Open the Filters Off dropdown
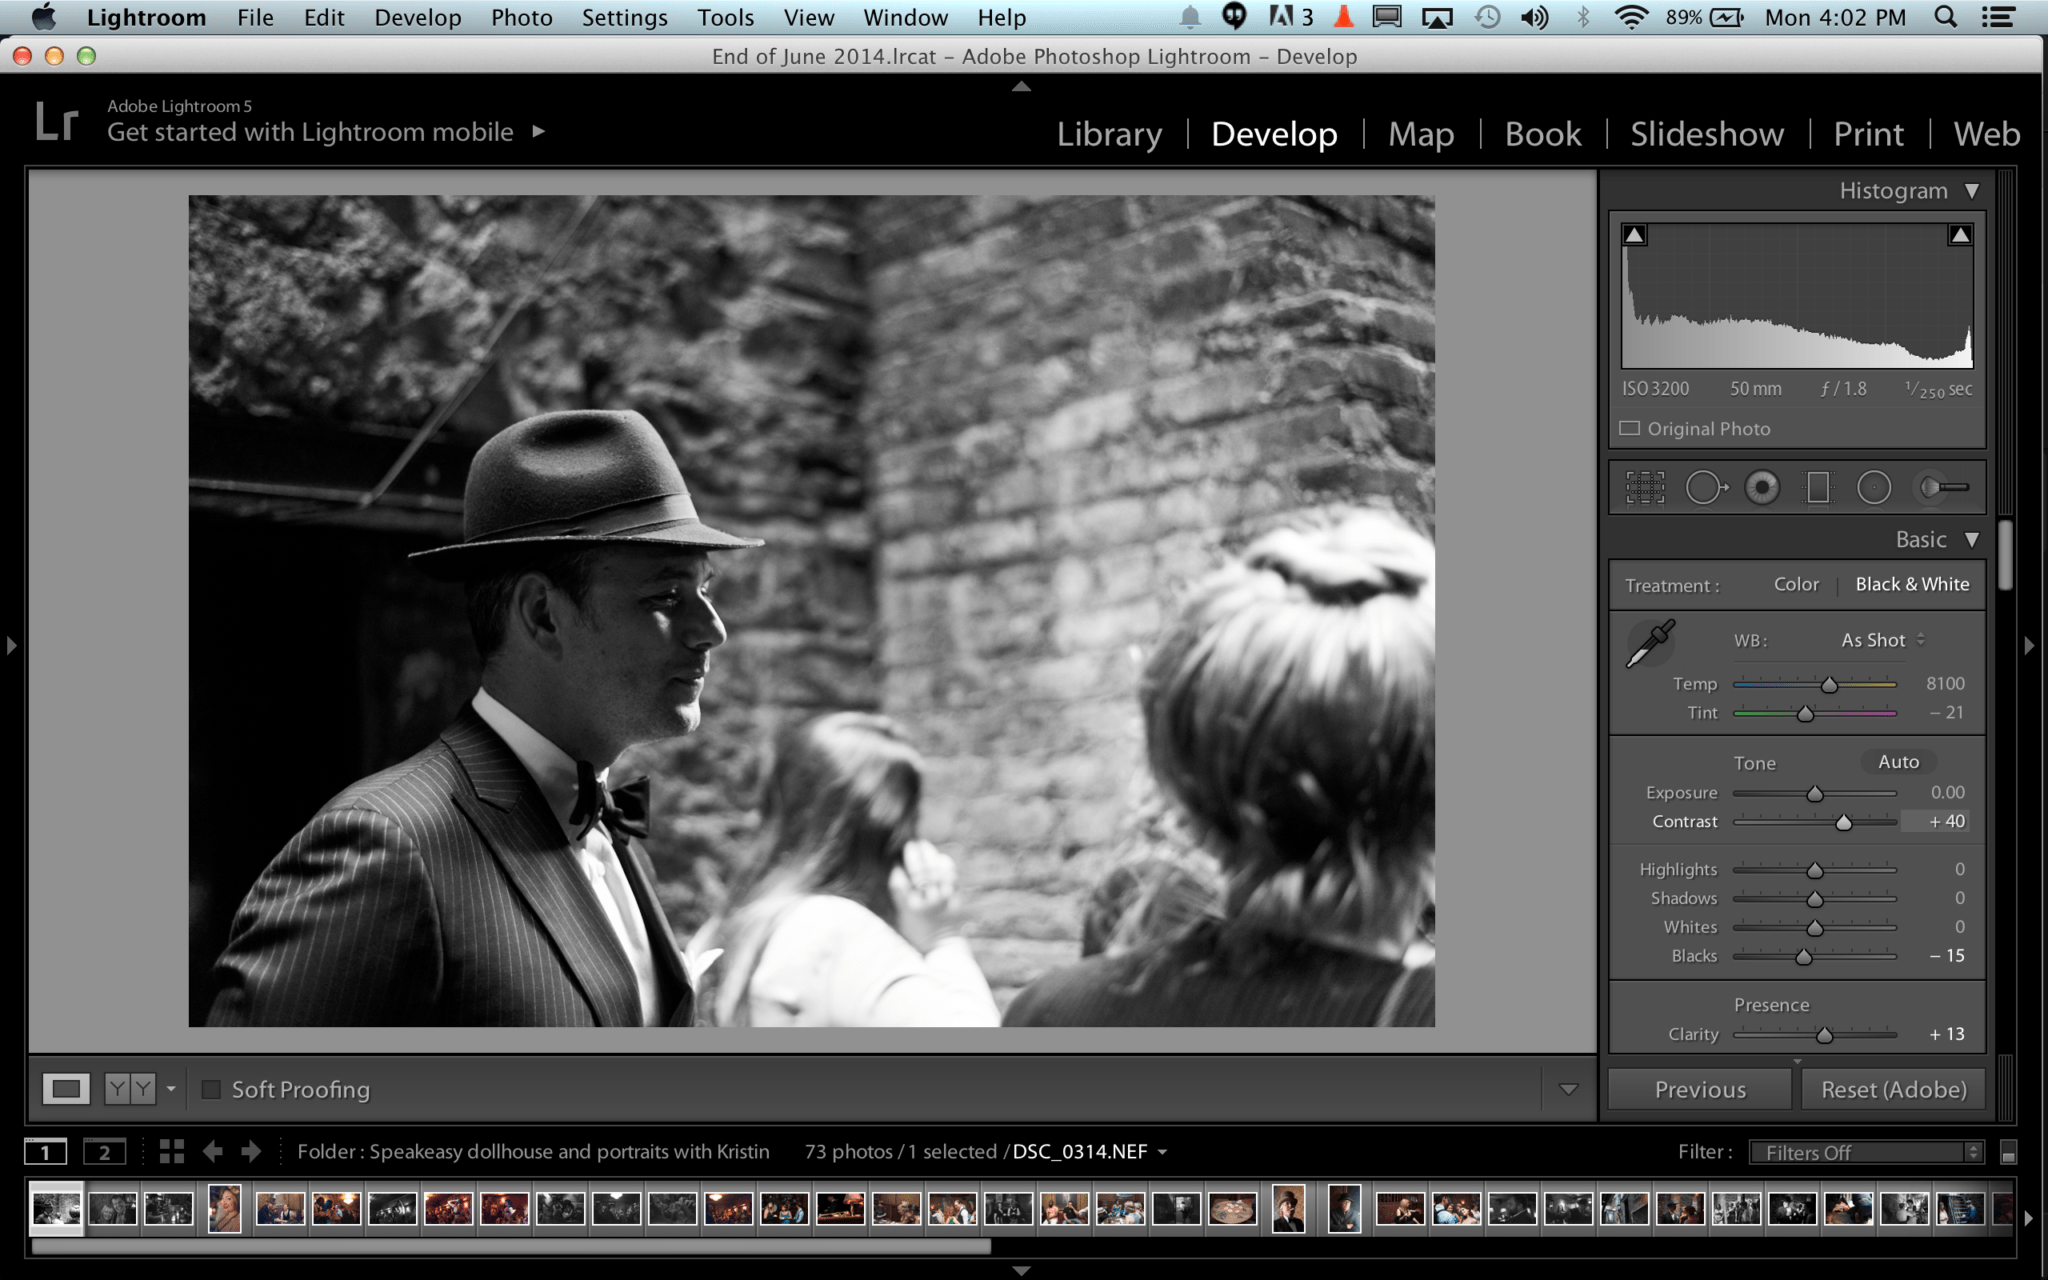This screenshot has height=1280, width=2048. coord(1866,1152)
